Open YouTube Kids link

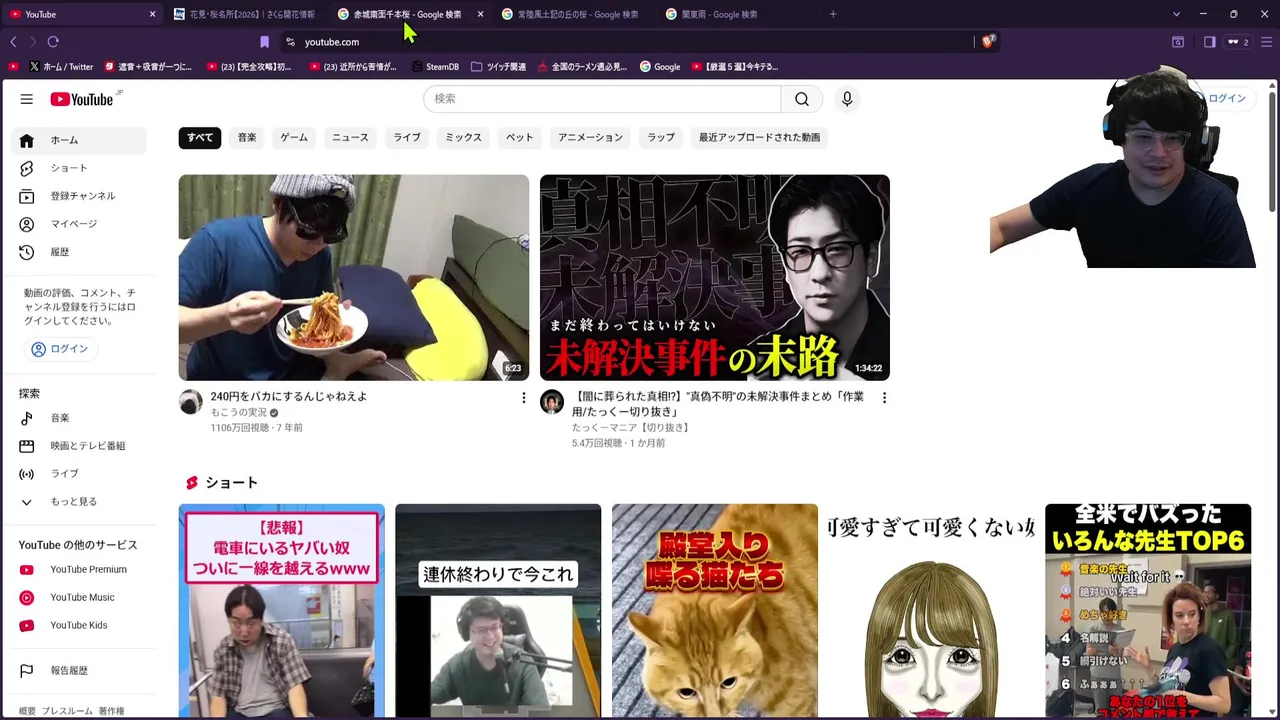pyautogui.click(x=78, y=626)
